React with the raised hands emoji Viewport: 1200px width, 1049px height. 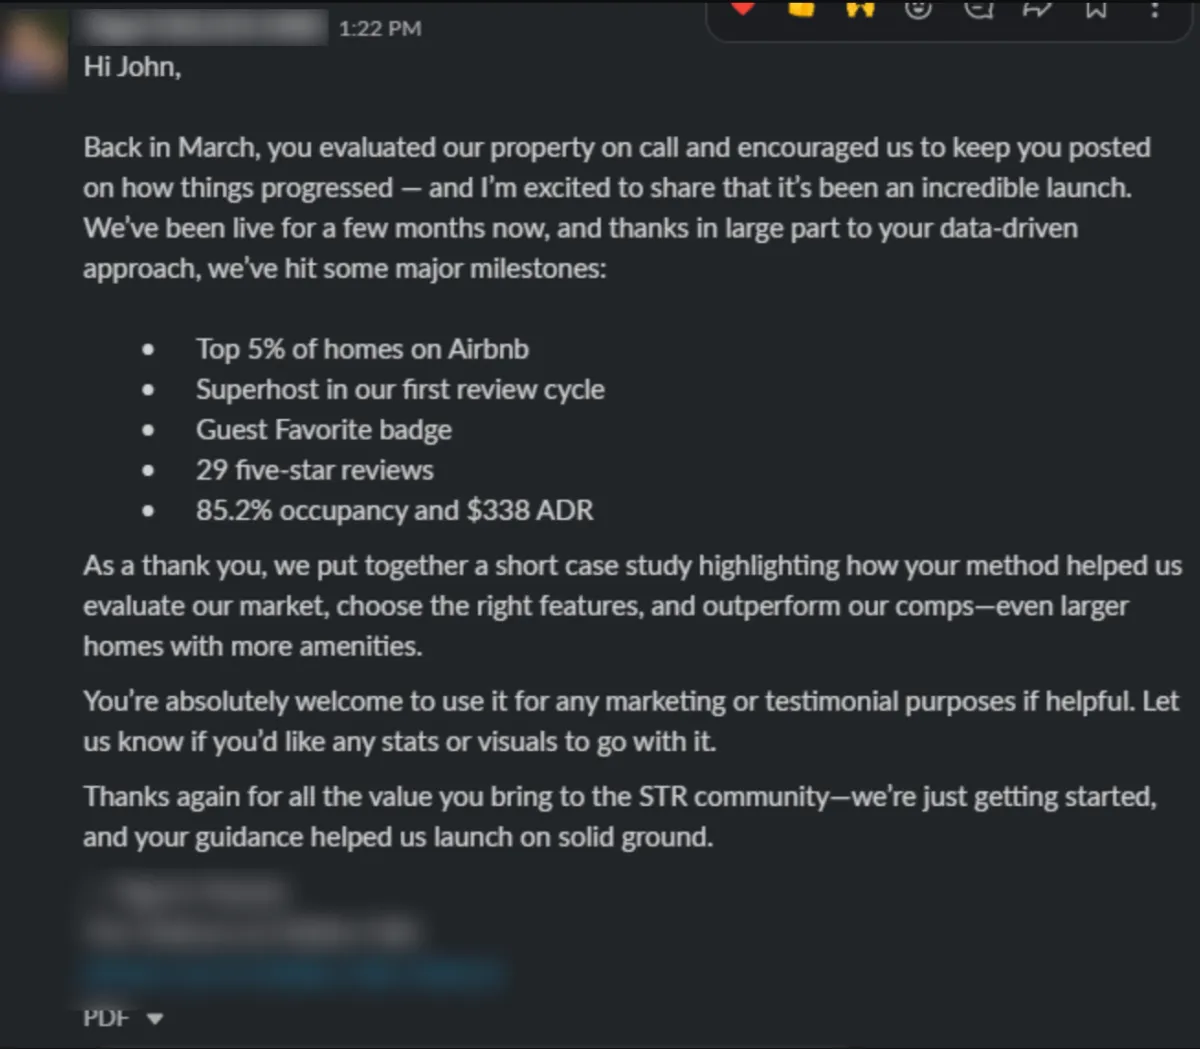[x=860, y=8]
